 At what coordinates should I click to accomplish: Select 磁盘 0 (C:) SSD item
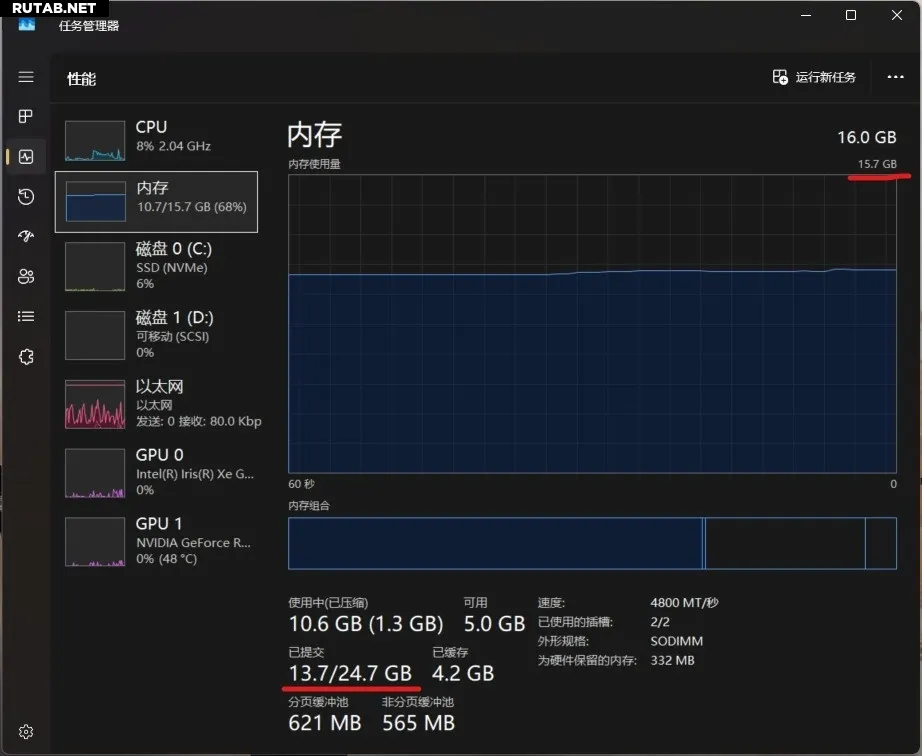point(156,265)
